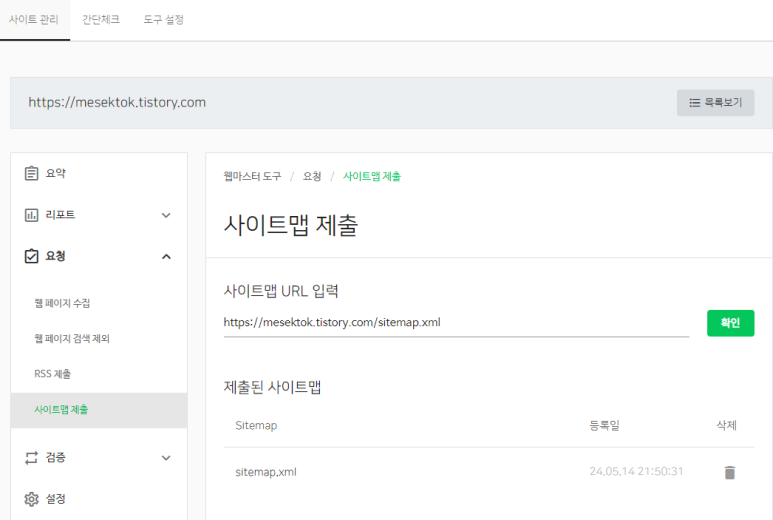
Task: Click the 요약 clipboard icon
Action: 31,173
